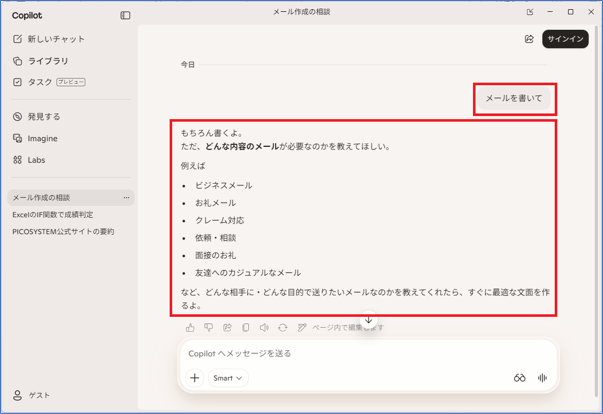
Task: Open the ExcelのIF関数で成績判定 chat
Action: (x=53, y=214)
